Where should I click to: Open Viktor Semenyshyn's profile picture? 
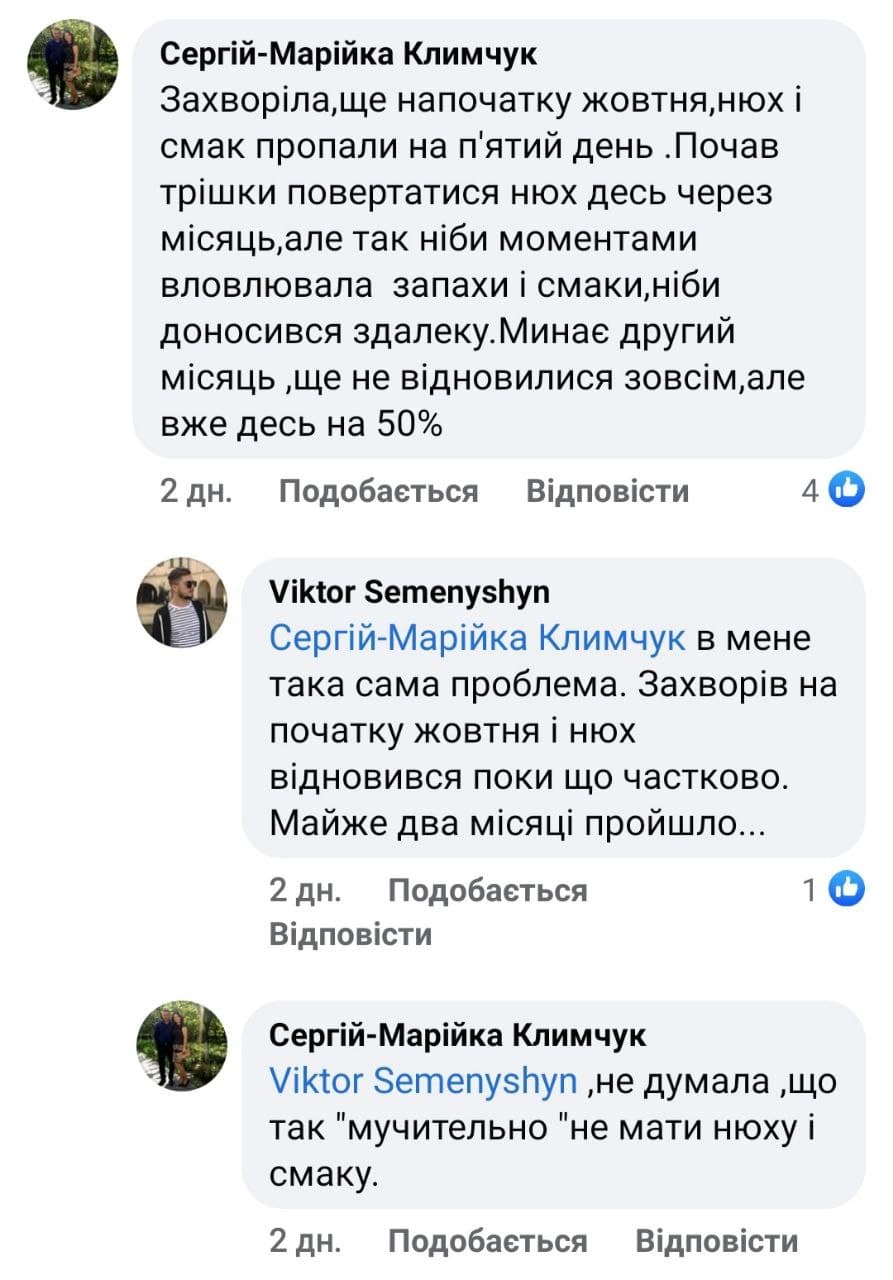click(181, 603)
